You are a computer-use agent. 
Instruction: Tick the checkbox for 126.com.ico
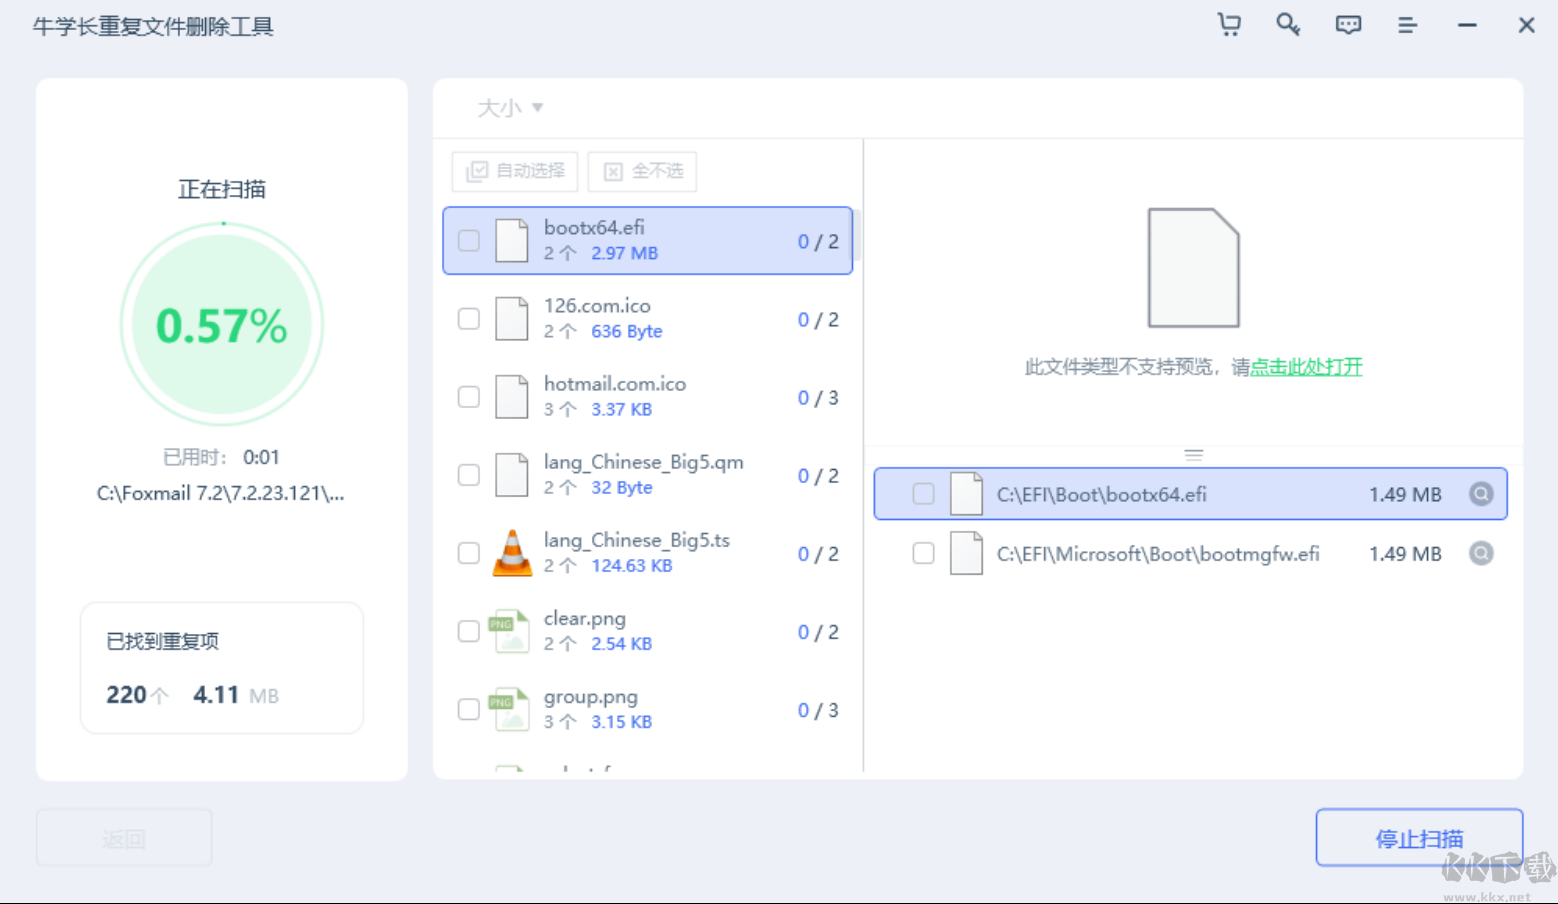468,319
